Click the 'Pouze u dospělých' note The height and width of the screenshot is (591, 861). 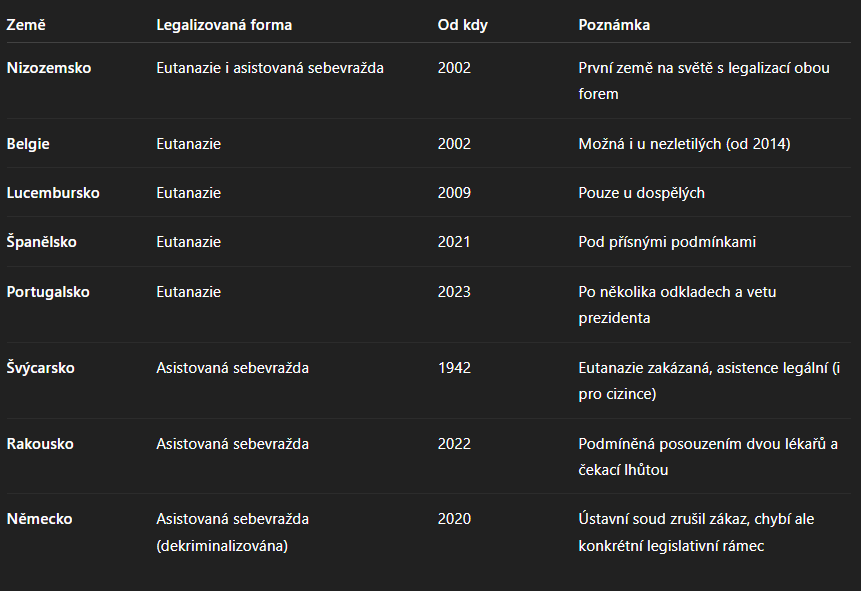point(641,193)
